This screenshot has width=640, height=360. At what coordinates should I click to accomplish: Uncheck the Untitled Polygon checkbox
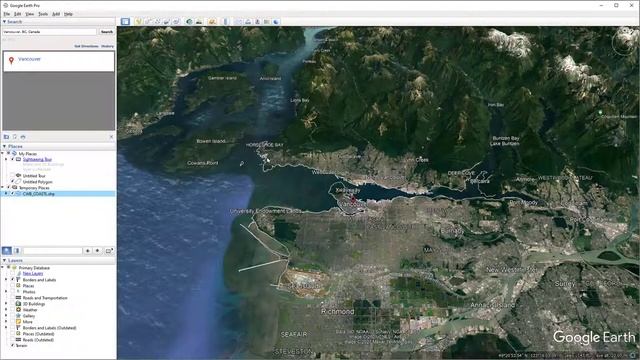click(x=13, y=182)
